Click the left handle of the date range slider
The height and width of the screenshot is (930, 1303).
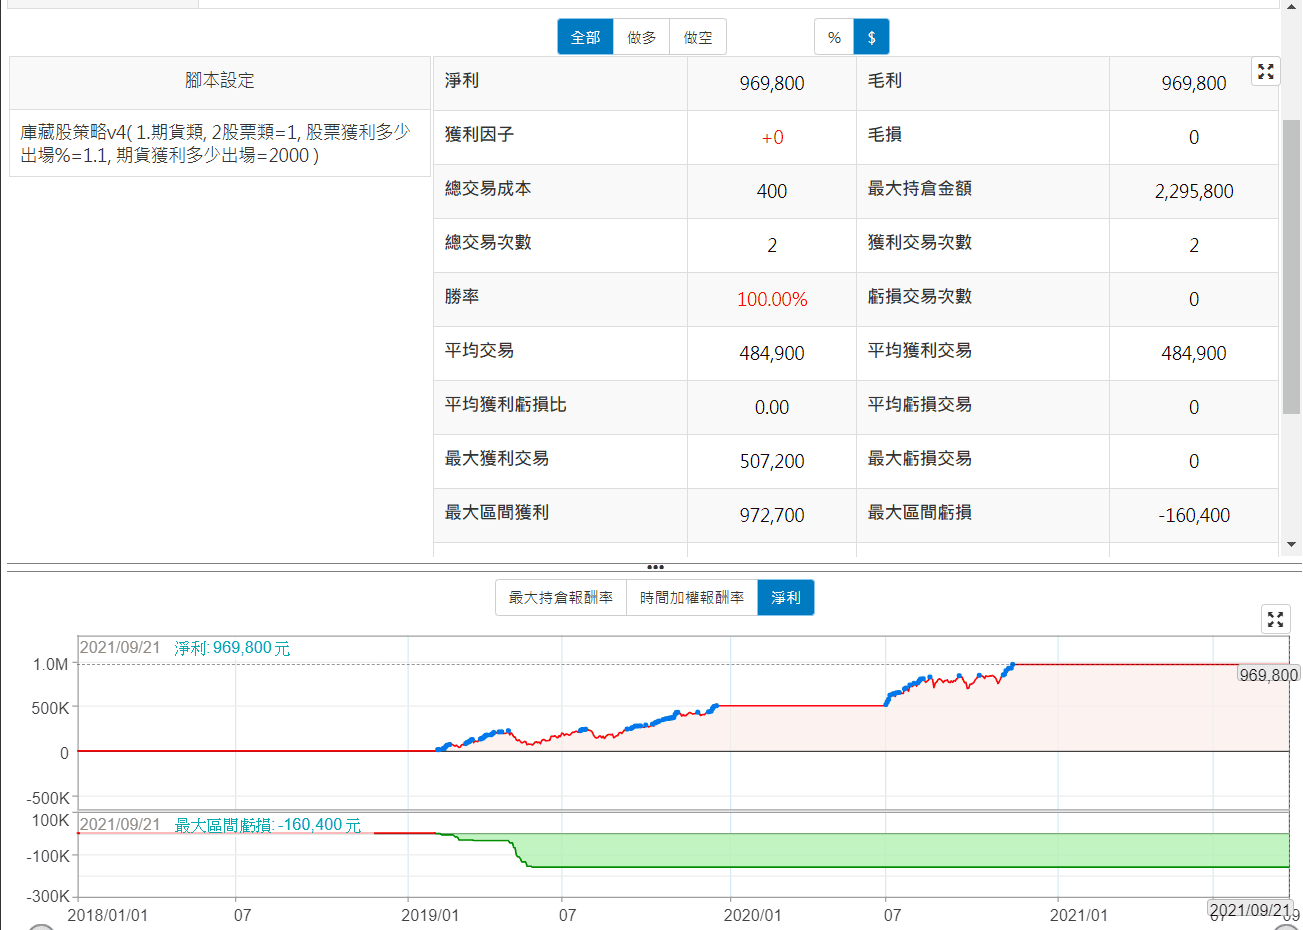pos(40,927)
